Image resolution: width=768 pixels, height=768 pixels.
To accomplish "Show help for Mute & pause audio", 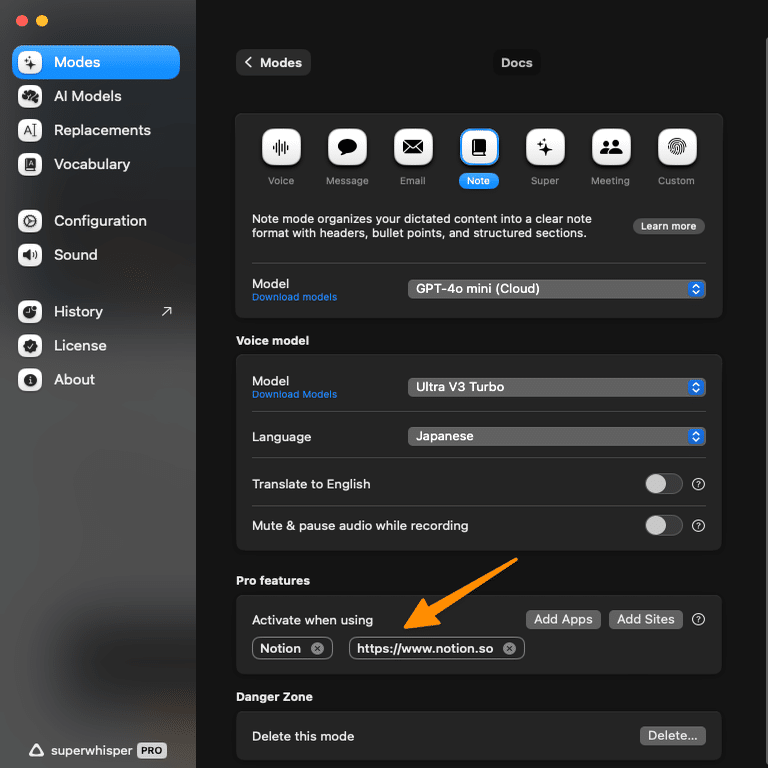I will 698,526.
